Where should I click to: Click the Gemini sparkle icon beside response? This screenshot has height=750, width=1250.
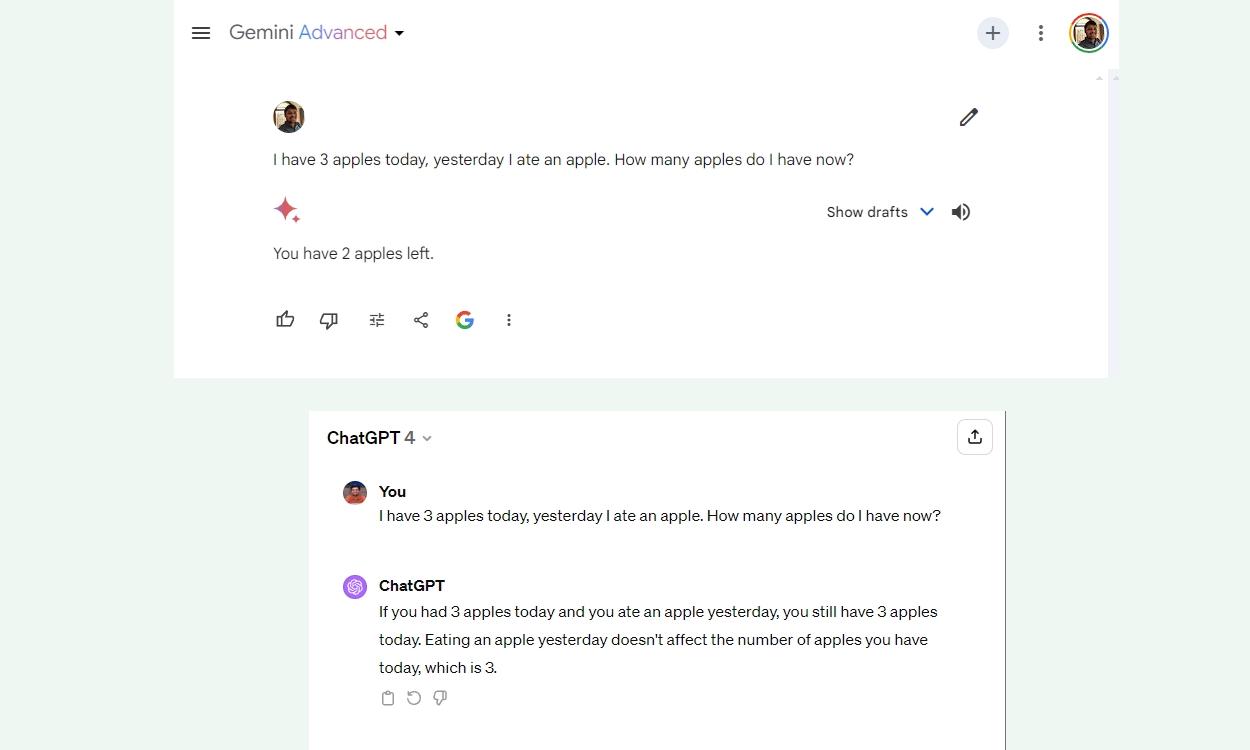click(287, 210)
